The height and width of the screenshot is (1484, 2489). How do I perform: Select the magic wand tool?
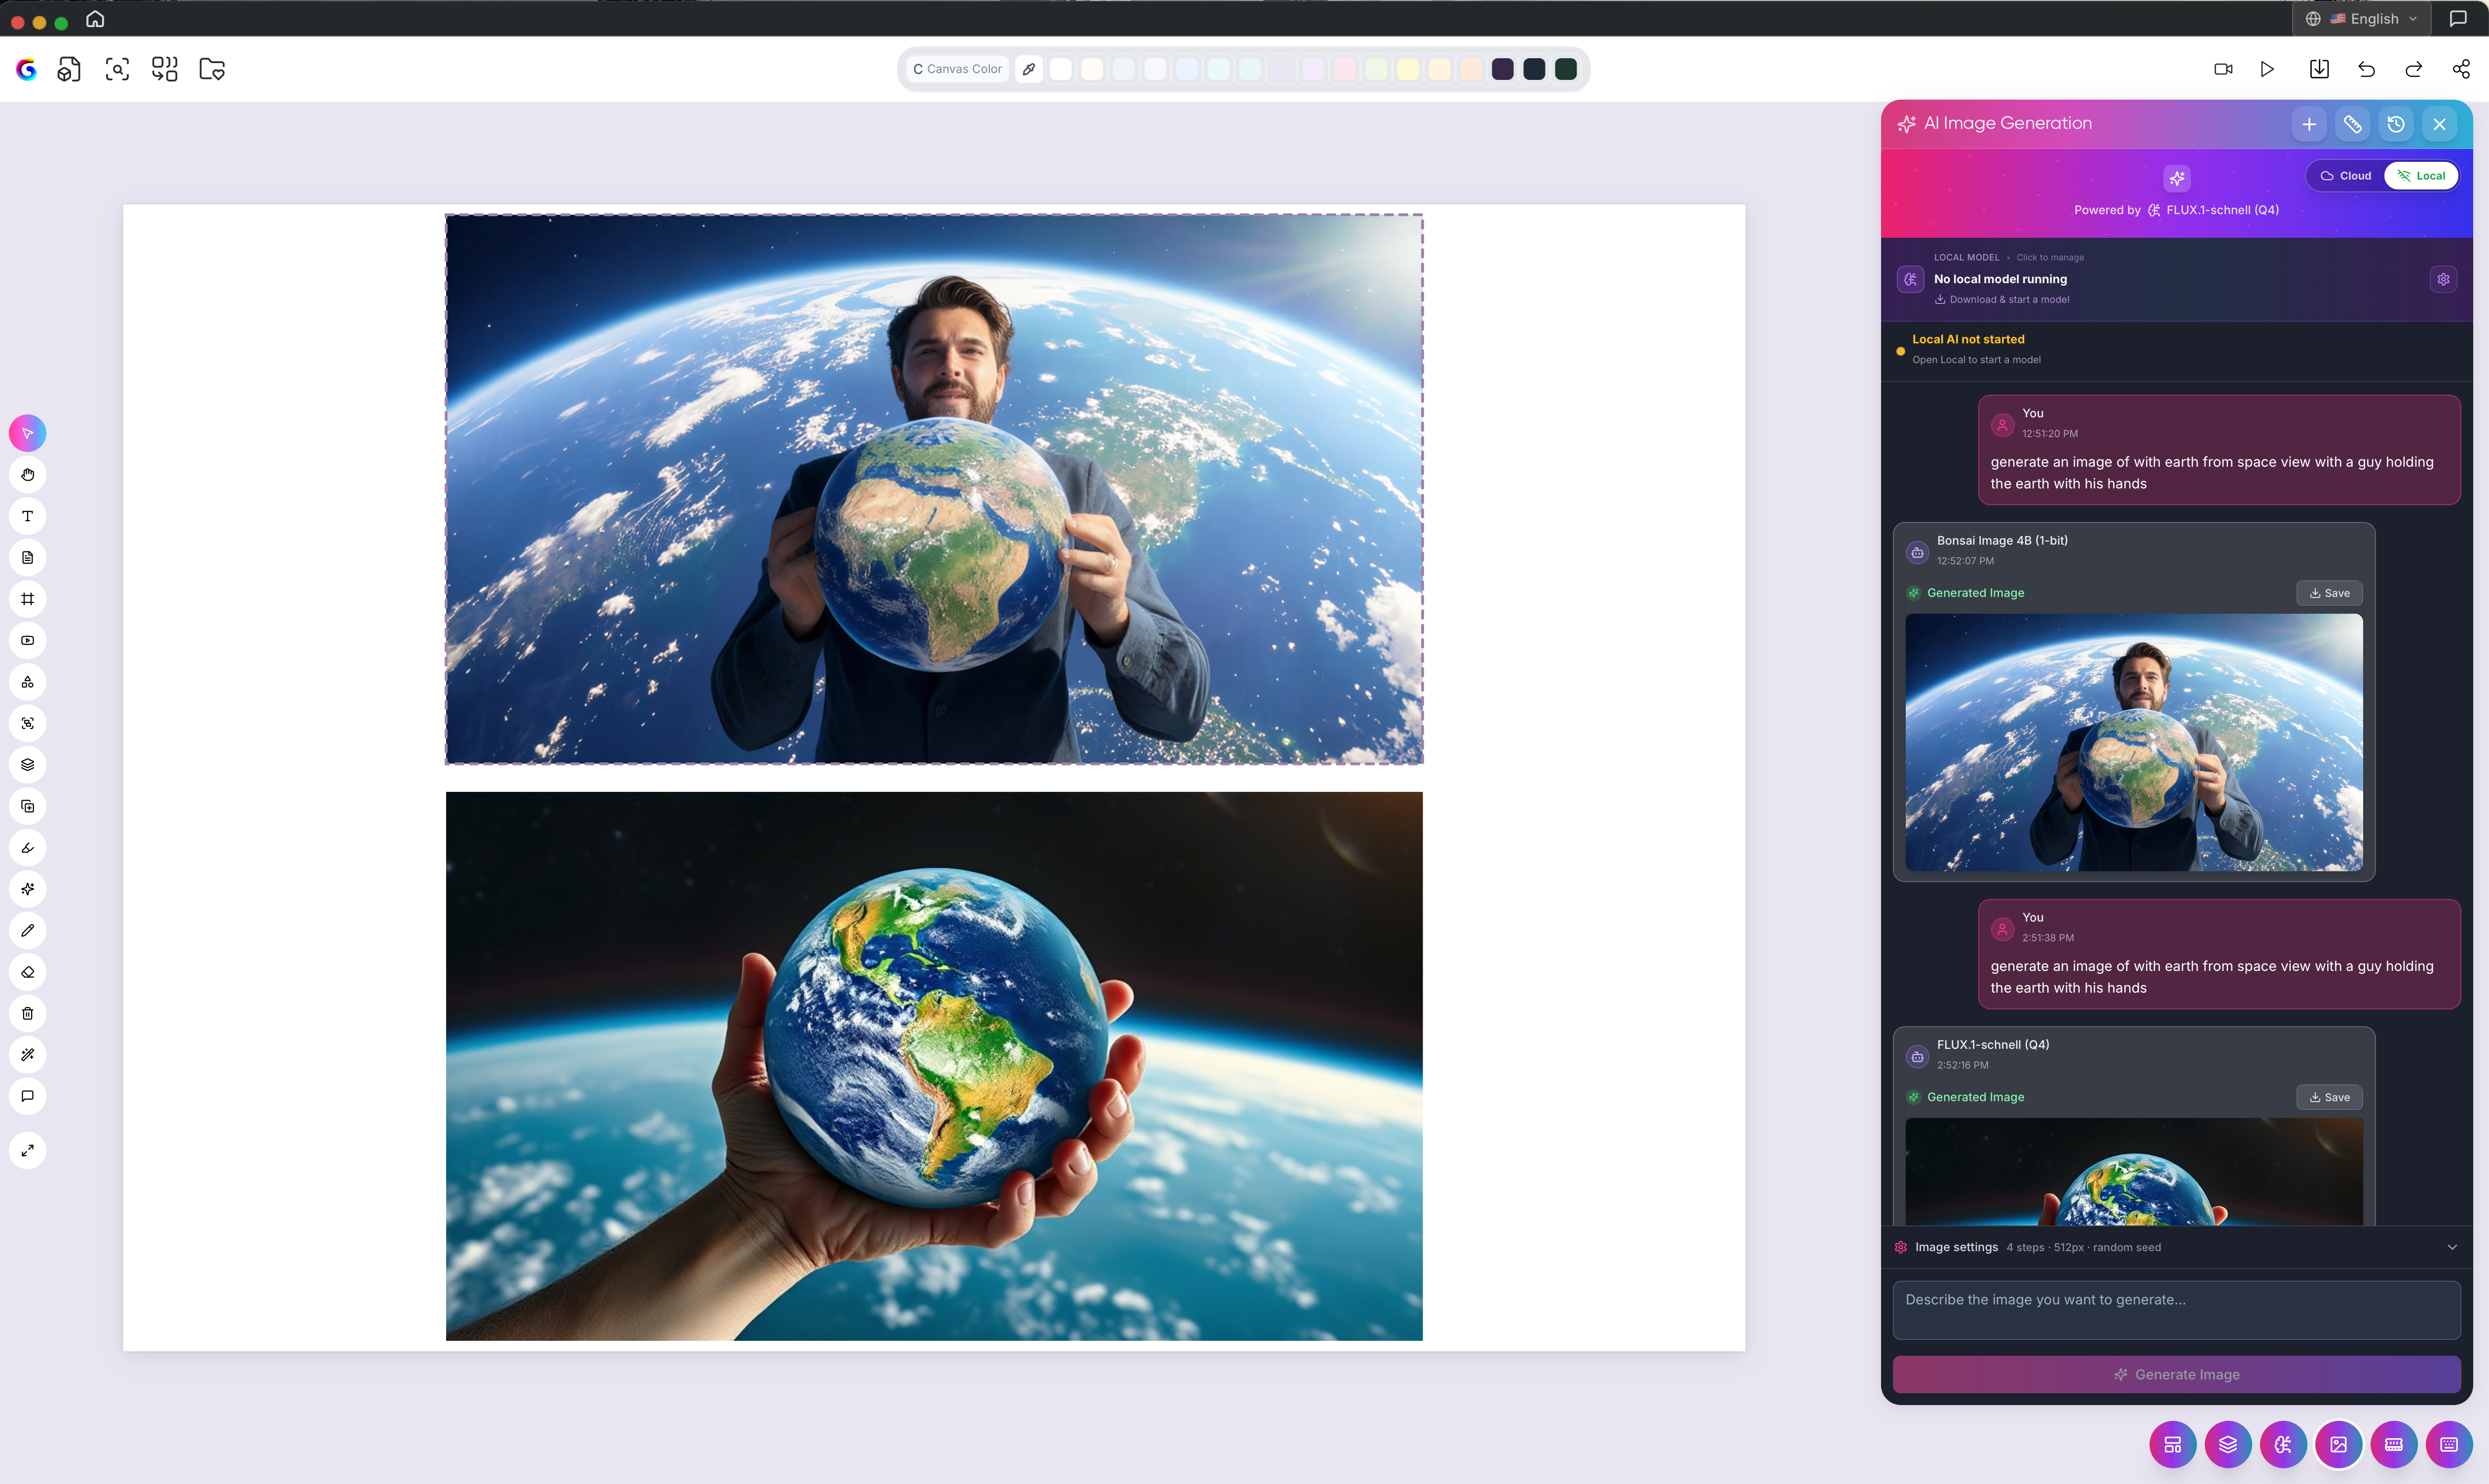click(28, 1056)
